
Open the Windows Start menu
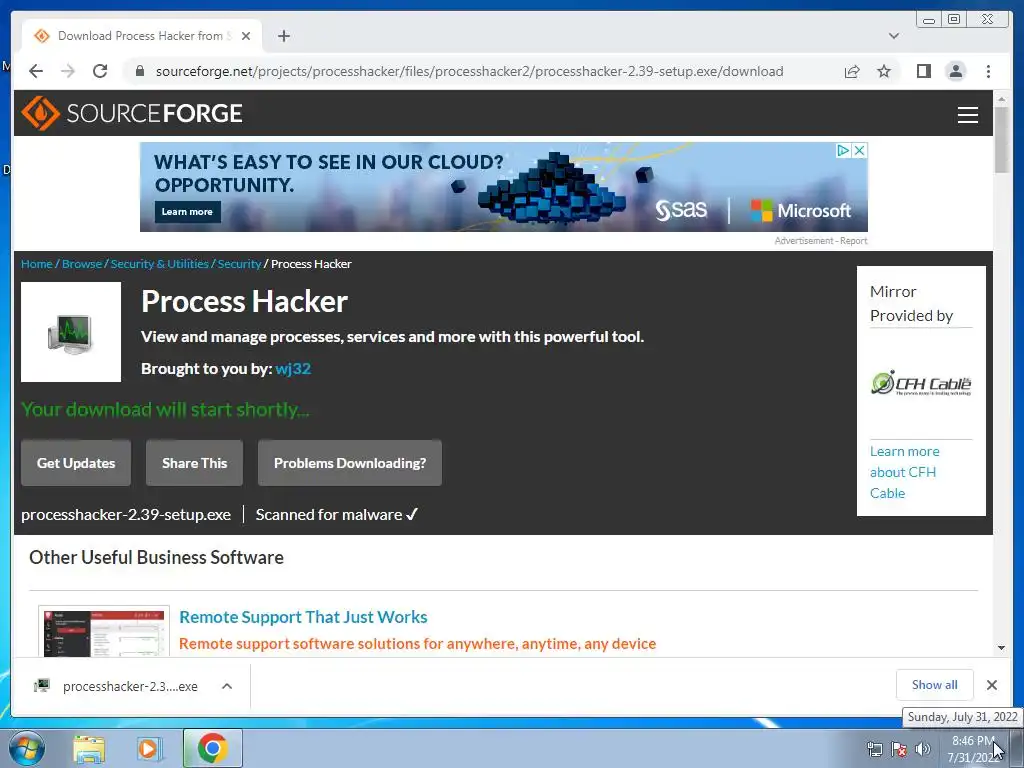(x=27, y=748)
